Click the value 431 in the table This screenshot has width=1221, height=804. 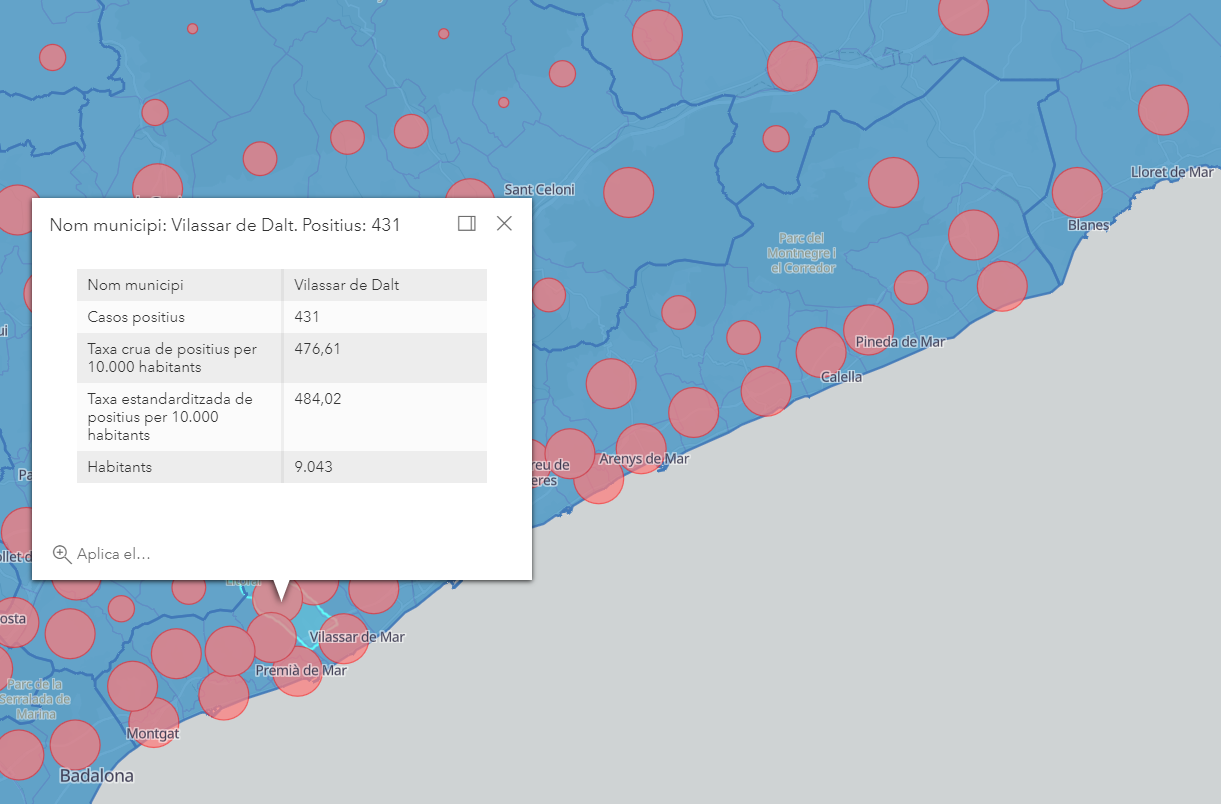click(x=307, y=317)
